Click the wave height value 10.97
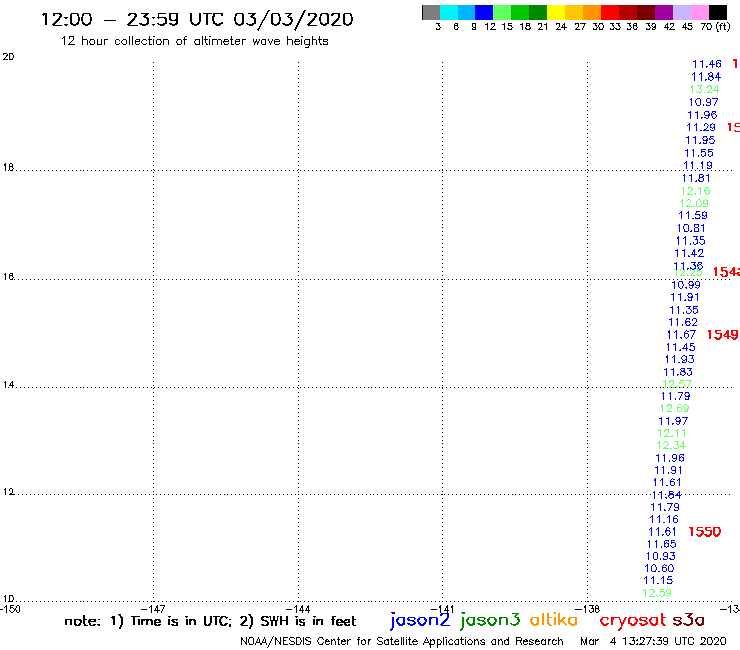This screenshot has height=650, width=740. [703, 102]
